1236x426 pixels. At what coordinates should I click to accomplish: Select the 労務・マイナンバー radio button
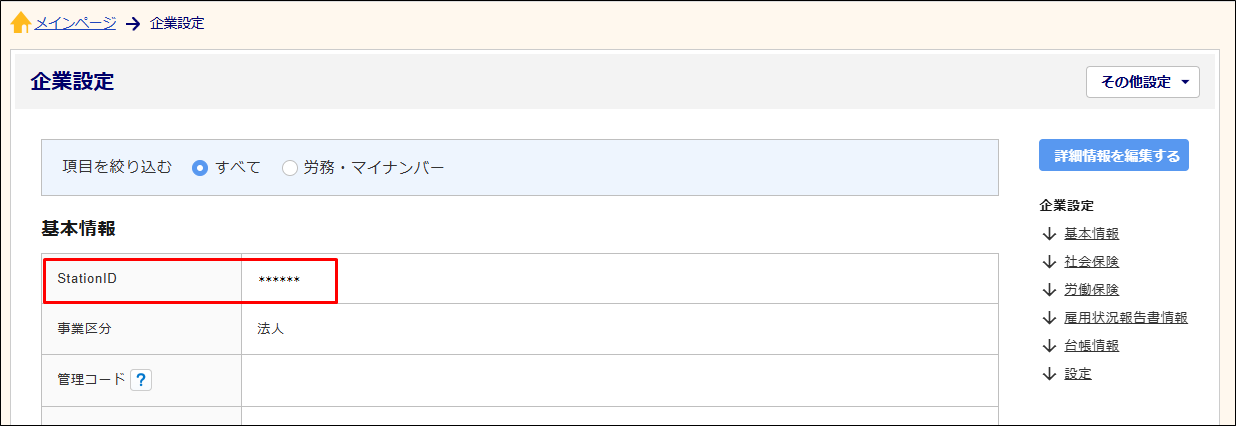[290, 168]
